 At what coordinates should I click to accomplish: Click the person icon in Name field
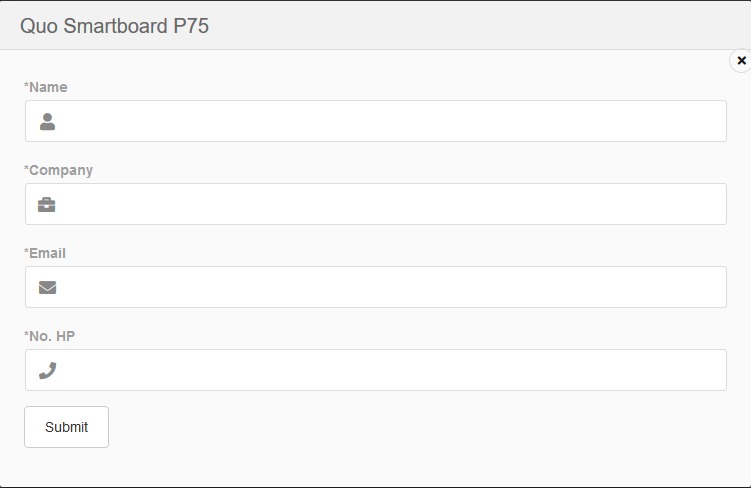[x=47, y=122]
